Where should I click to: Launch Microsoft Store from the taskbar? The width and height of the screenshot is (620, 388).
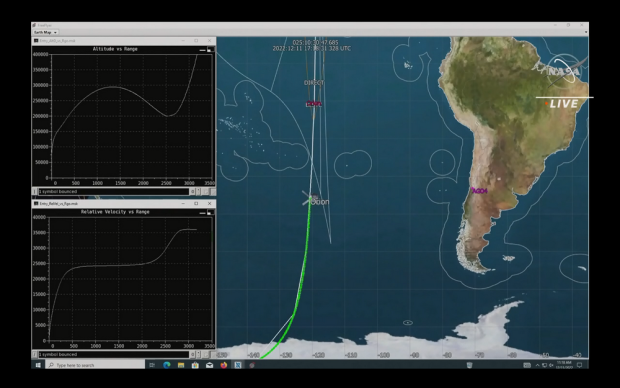(195, 365)
